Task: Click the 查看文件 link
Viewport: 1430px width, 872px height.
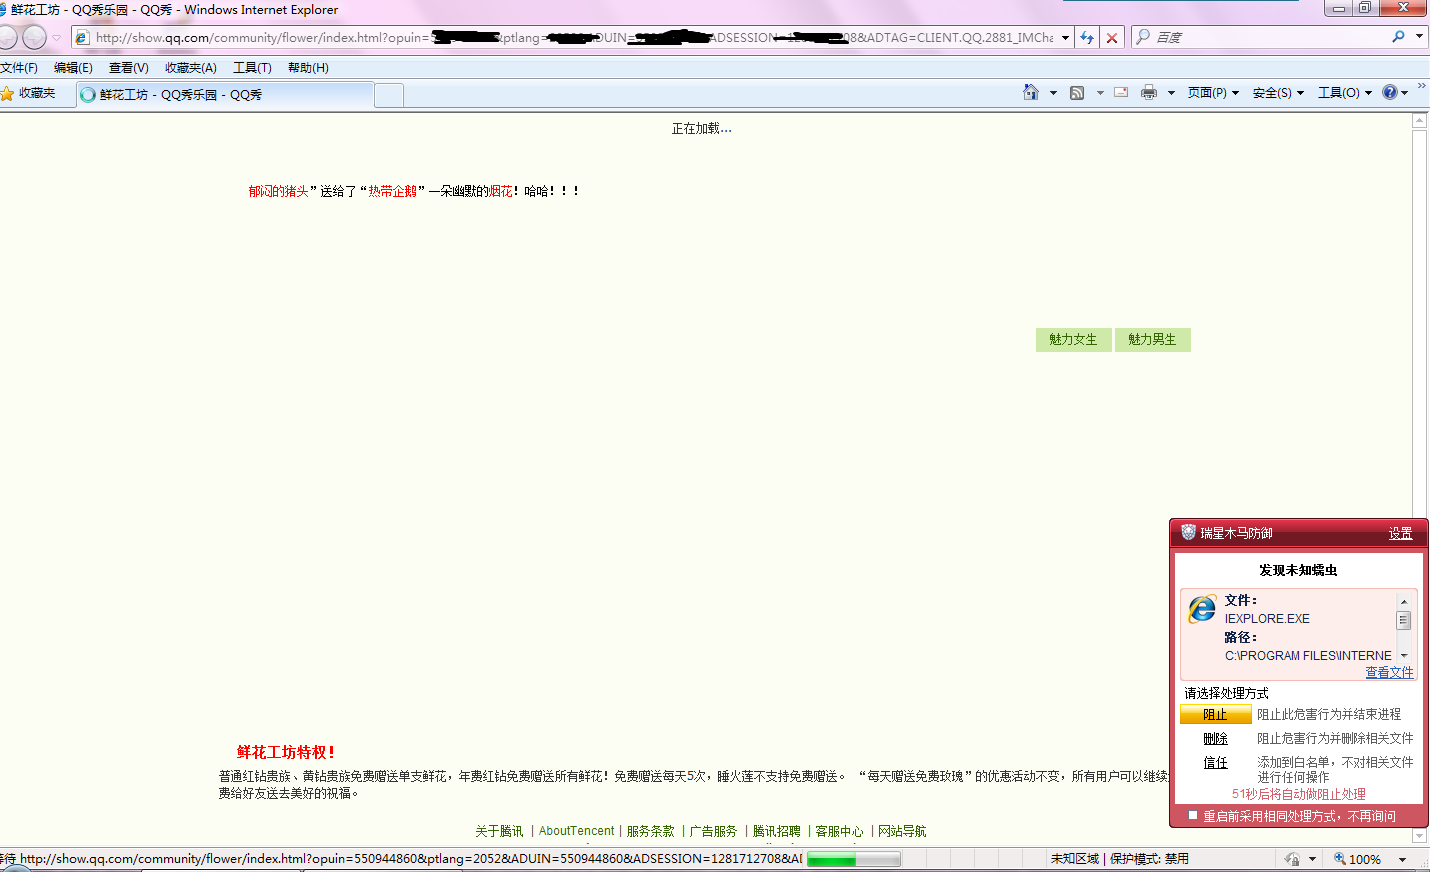Action: tap(1389, 673)
